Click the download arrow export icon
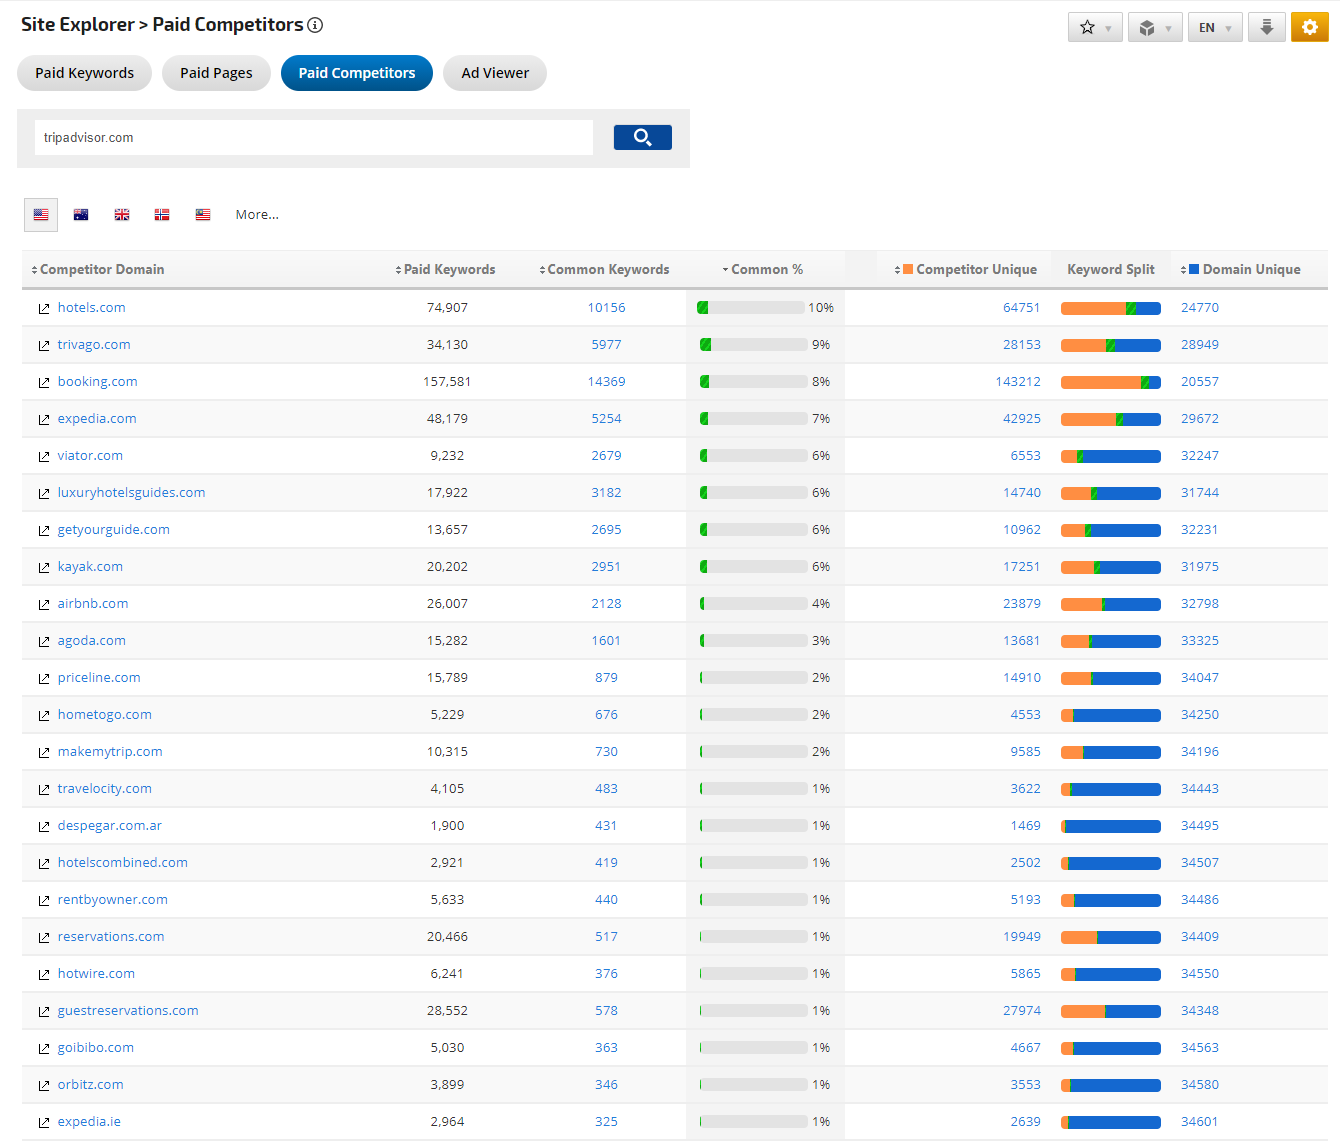Image resolution: width=1340 pixels, height=1141 pixels. (1266, 27)
